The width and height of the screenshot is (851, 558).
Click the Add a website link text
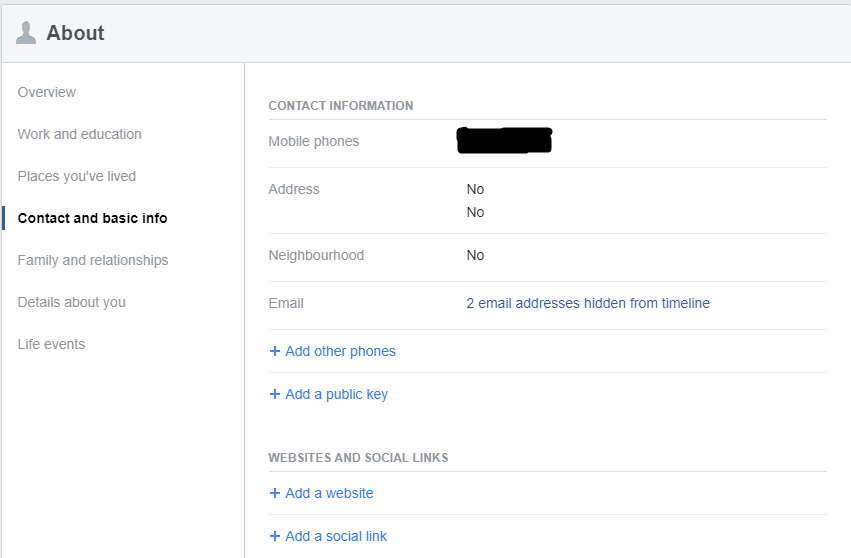(x=329, y=493)
